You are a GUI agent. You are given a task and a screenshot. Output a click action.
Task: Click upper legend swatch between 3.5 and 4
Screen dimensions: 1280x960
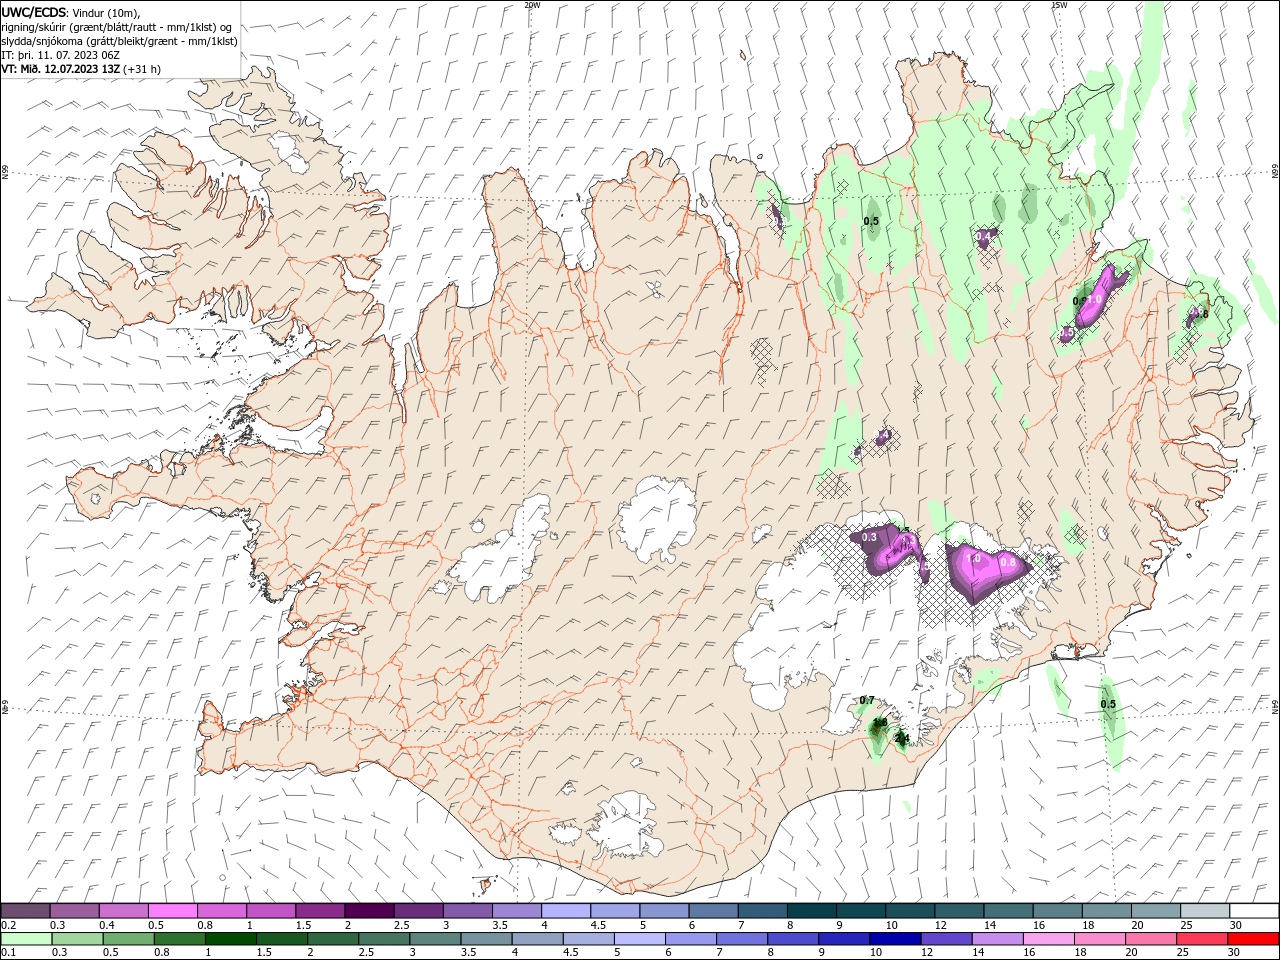(516, 911)
